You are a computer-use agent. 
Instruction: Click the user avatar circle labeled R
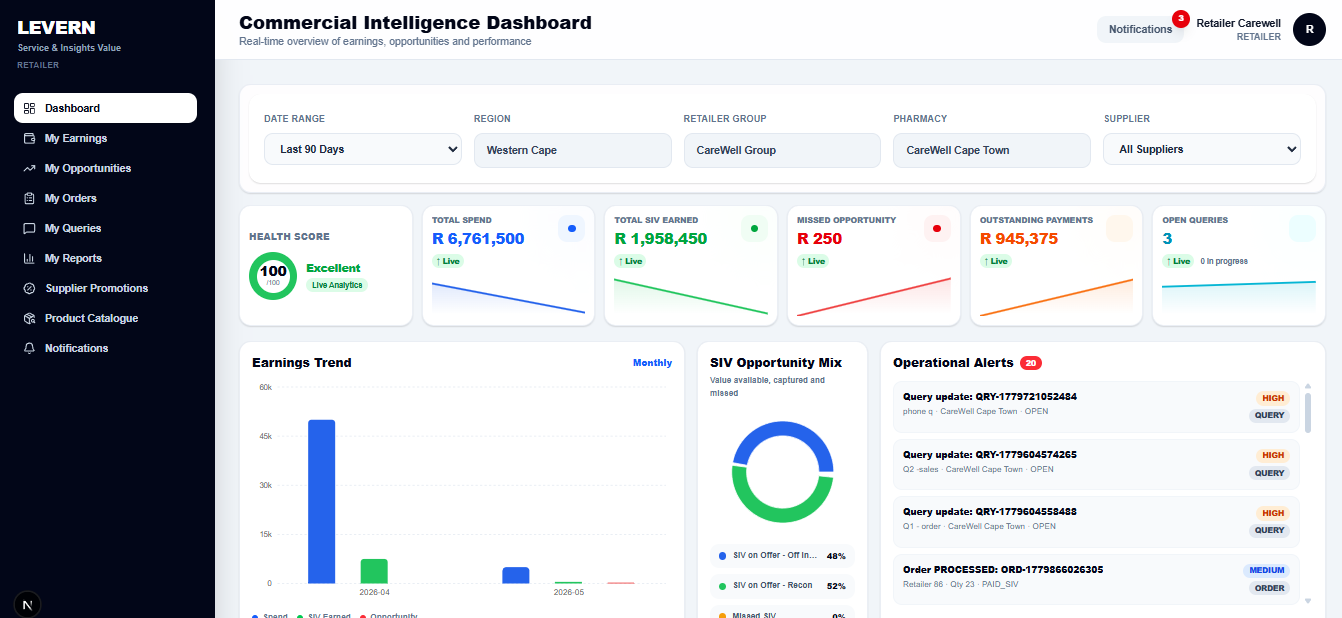coord(1309,29)
